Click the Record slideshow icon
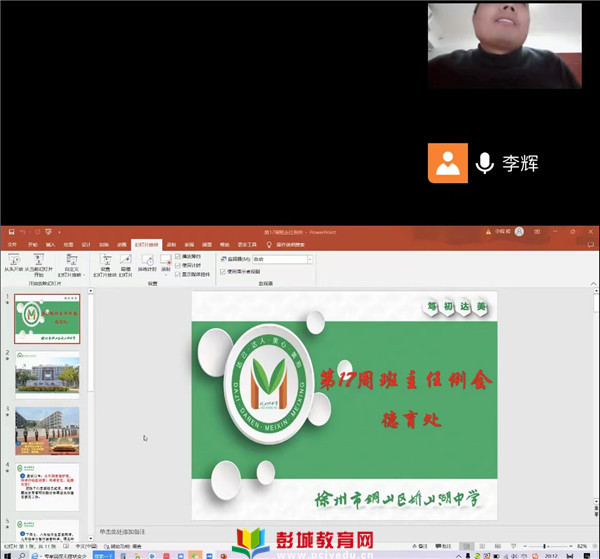Viewport: 600px width, 559px height. click(x=166, y=260)
